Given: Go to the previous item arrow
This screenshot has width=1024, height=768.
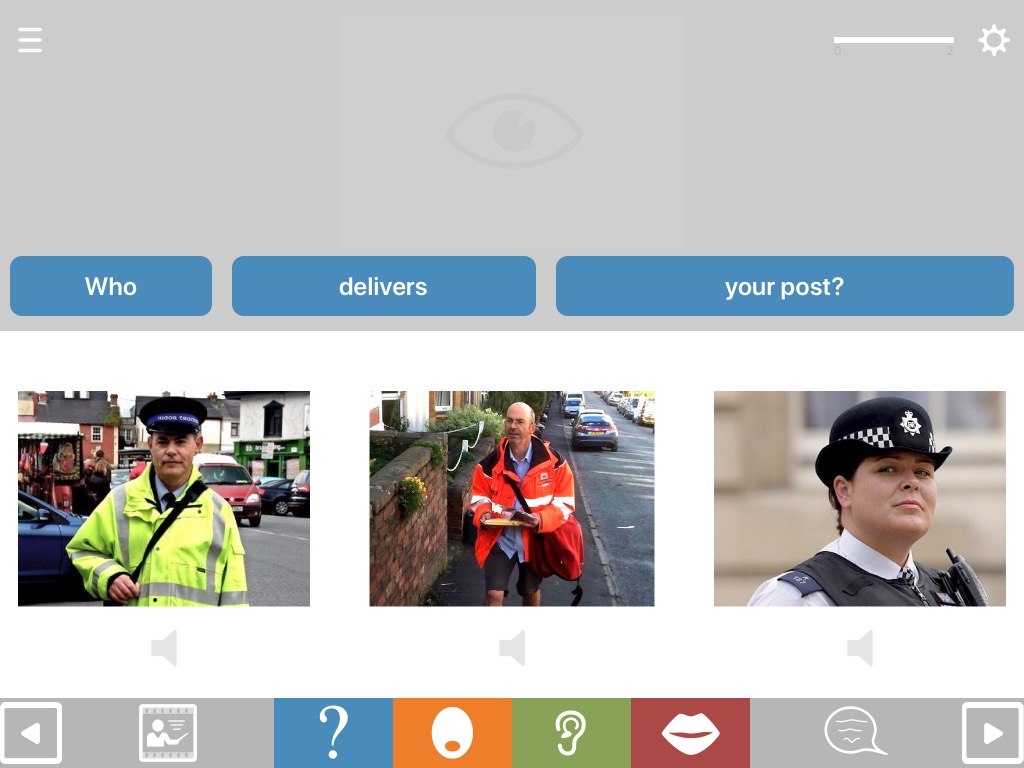Looking at the screenshot, I should [31, 733].
